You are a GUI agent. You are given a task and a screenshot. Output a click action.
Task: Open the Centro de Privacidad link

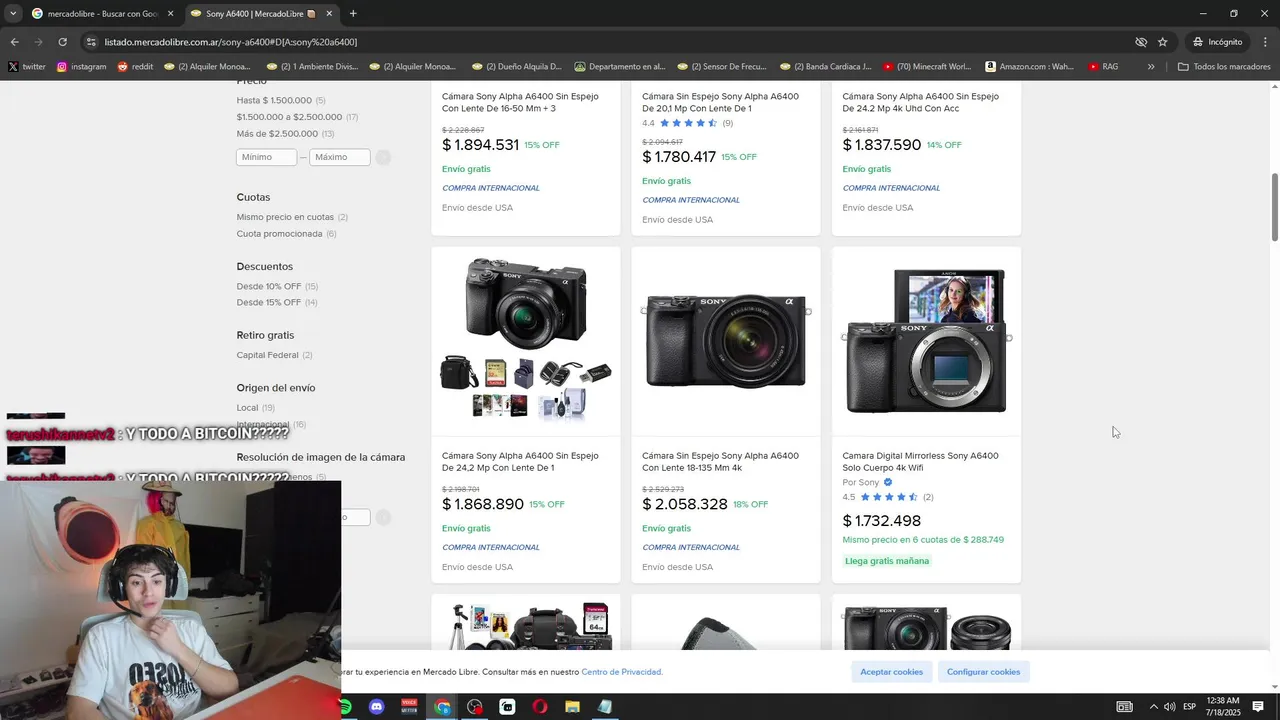pos(621,672)
